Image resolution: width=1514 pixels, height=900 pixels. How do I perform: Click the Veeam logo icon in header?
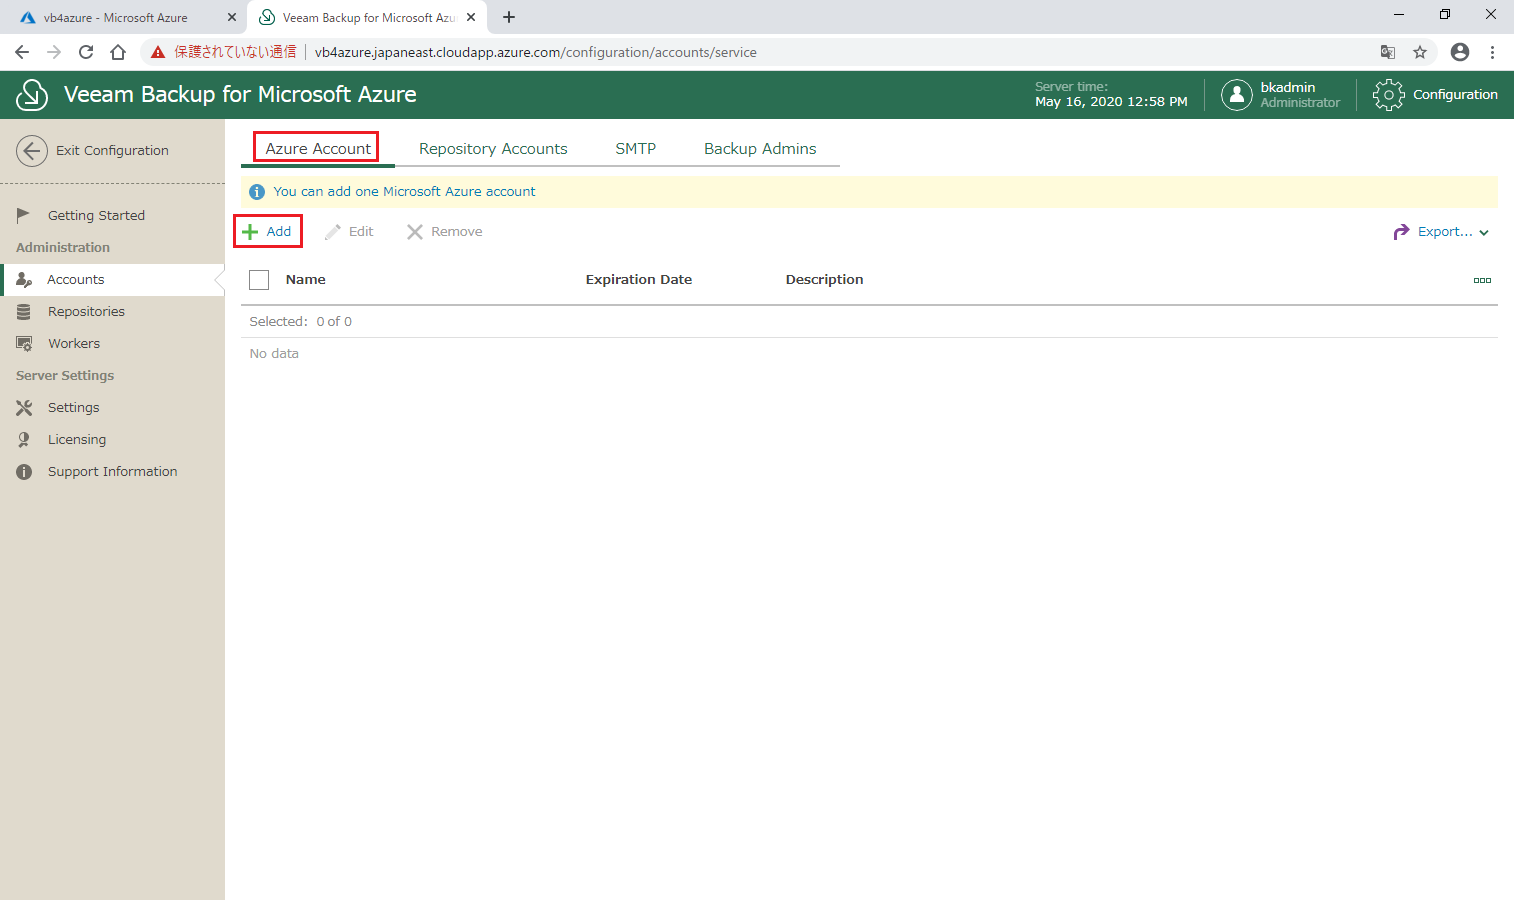click(x=32, y=95)
